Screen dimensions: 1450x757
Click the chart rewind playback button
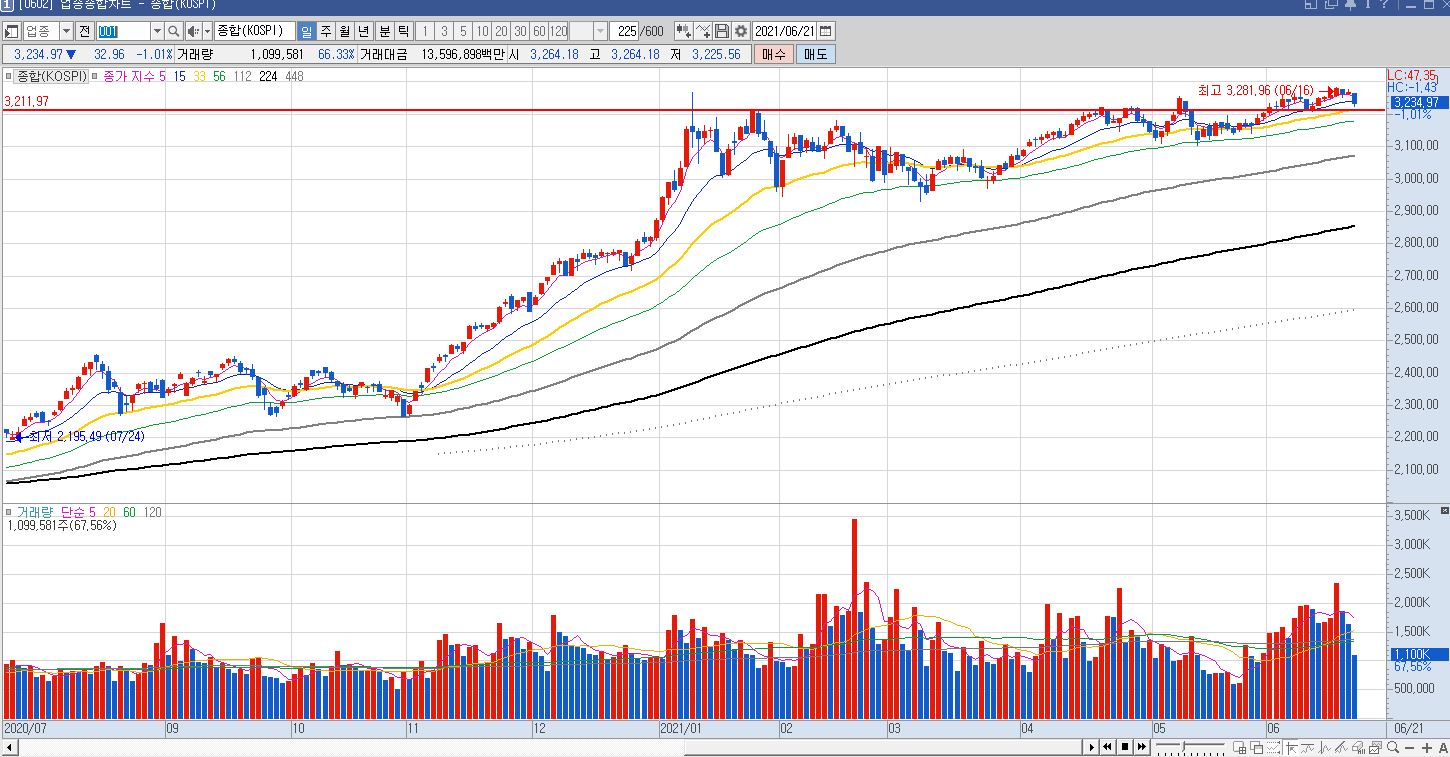point(1108,747)
